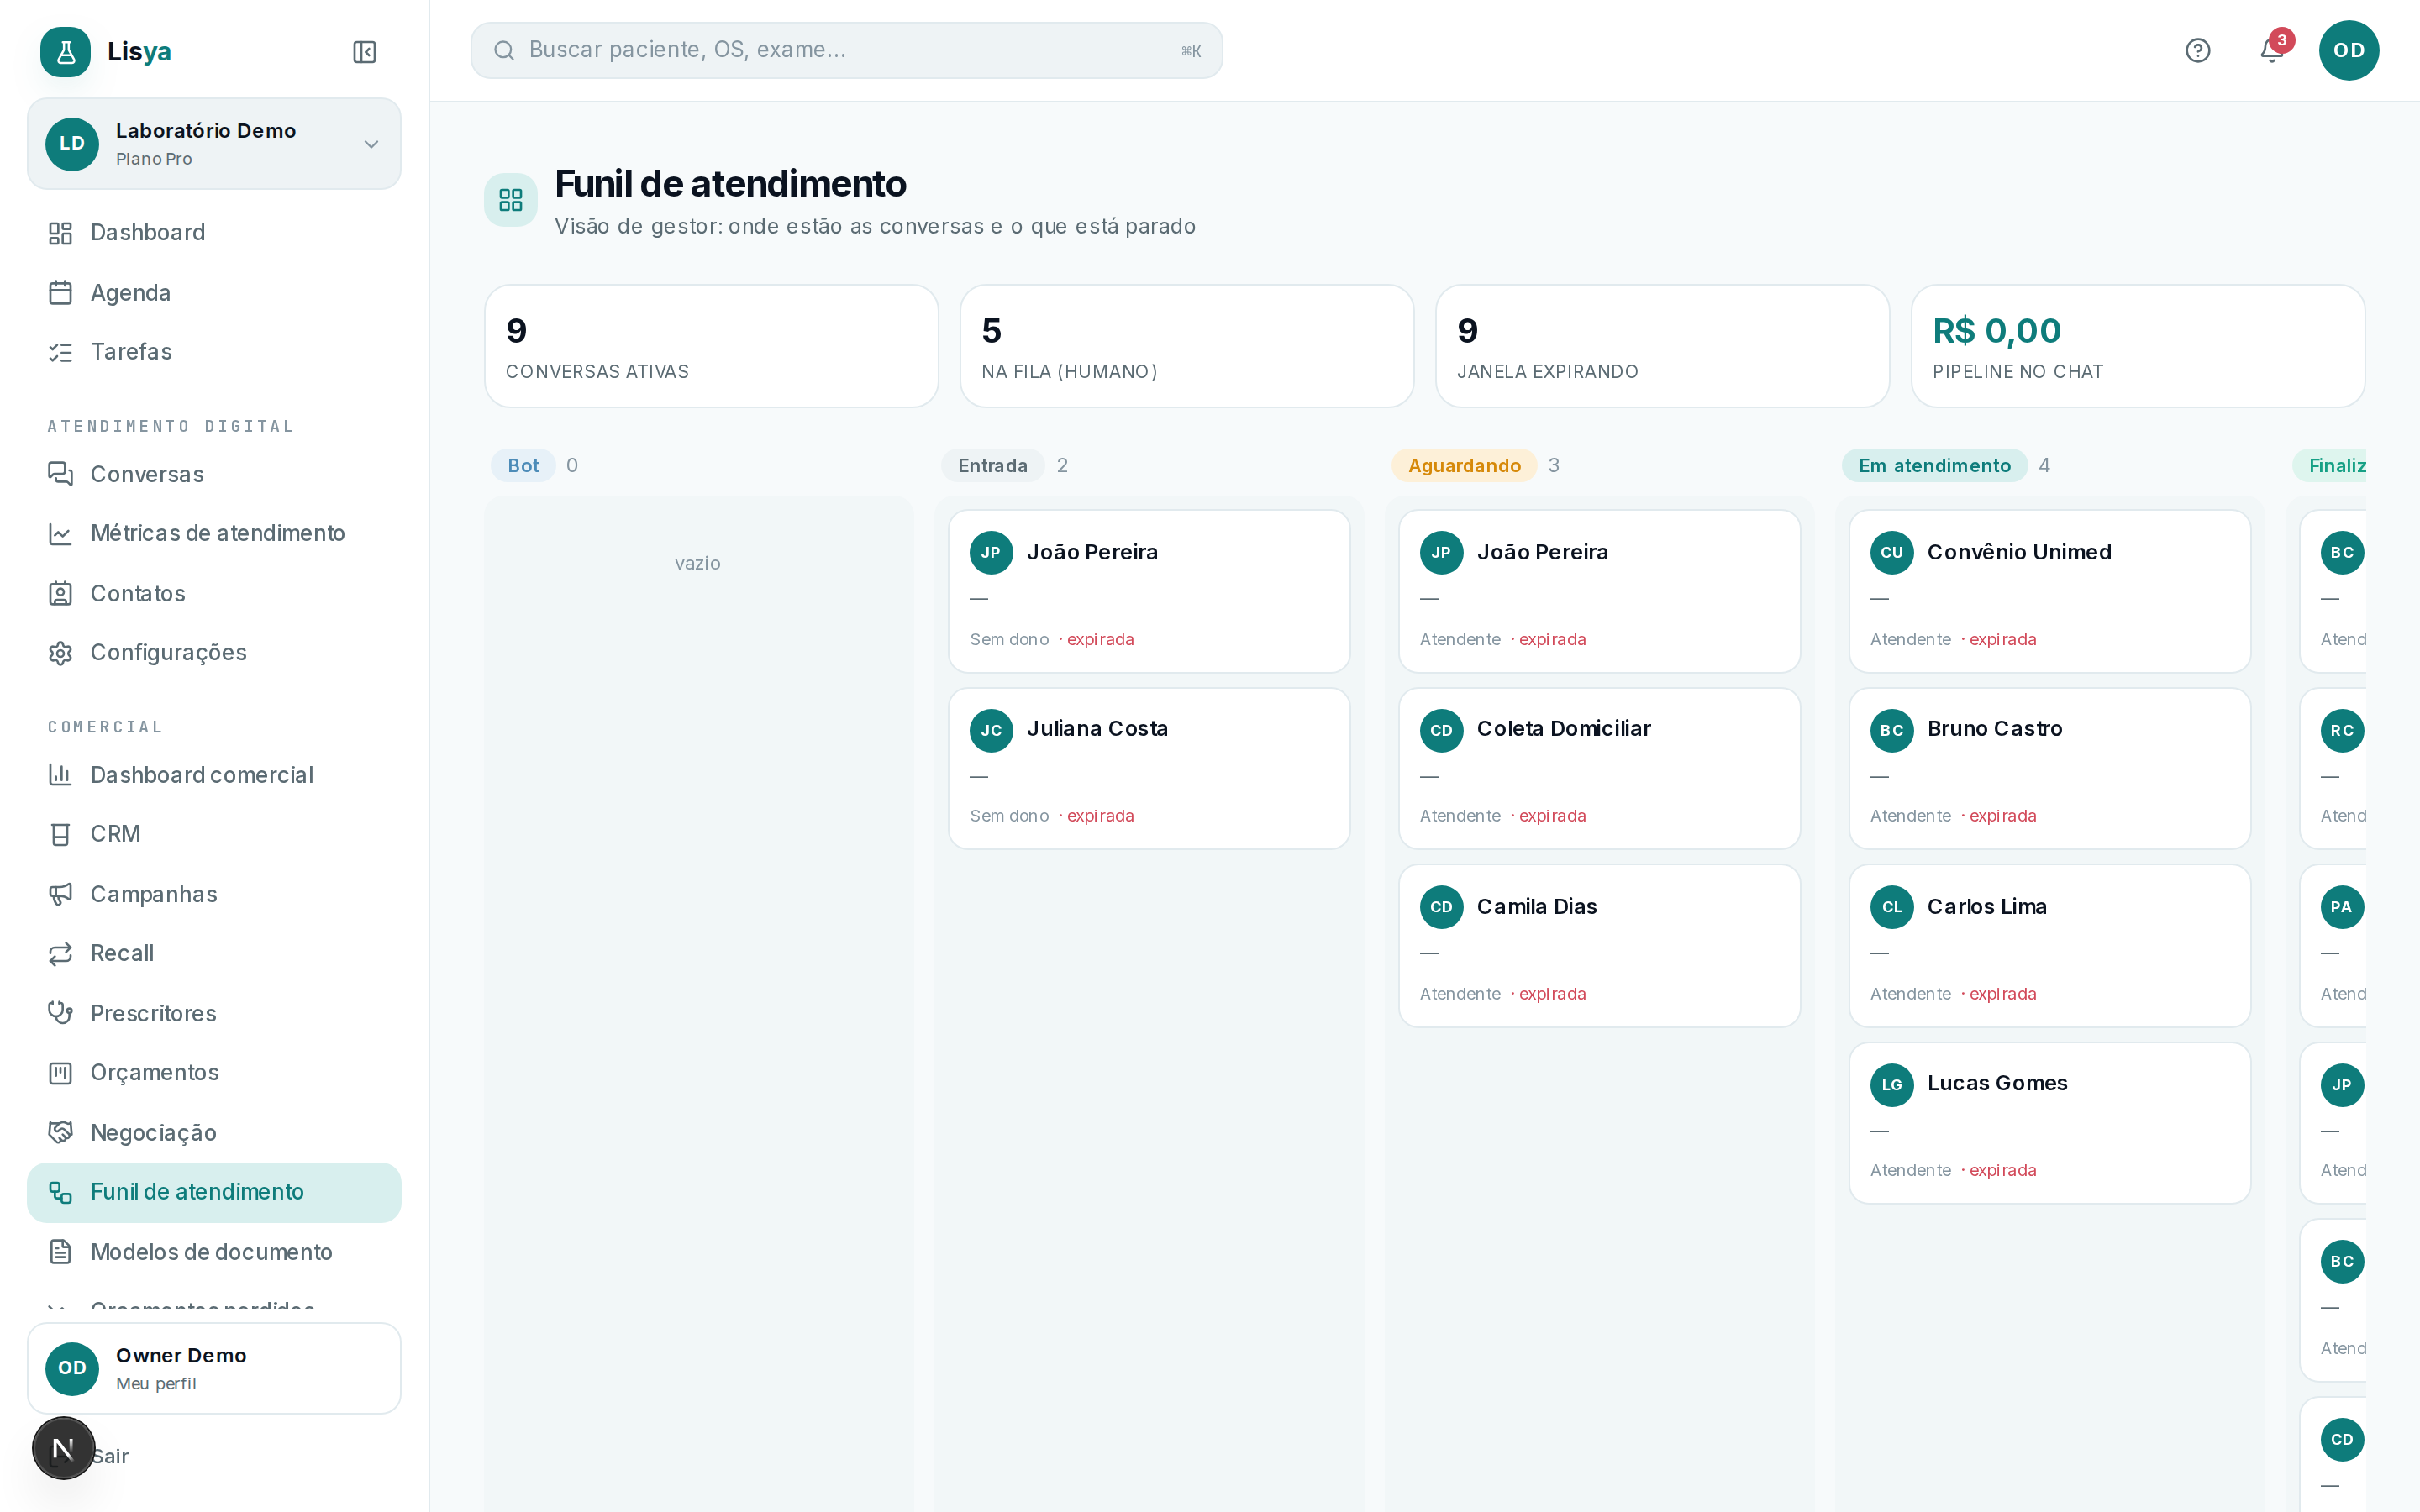Click the Configurações gear icon

pyautogui.click(x=60, y=653)
